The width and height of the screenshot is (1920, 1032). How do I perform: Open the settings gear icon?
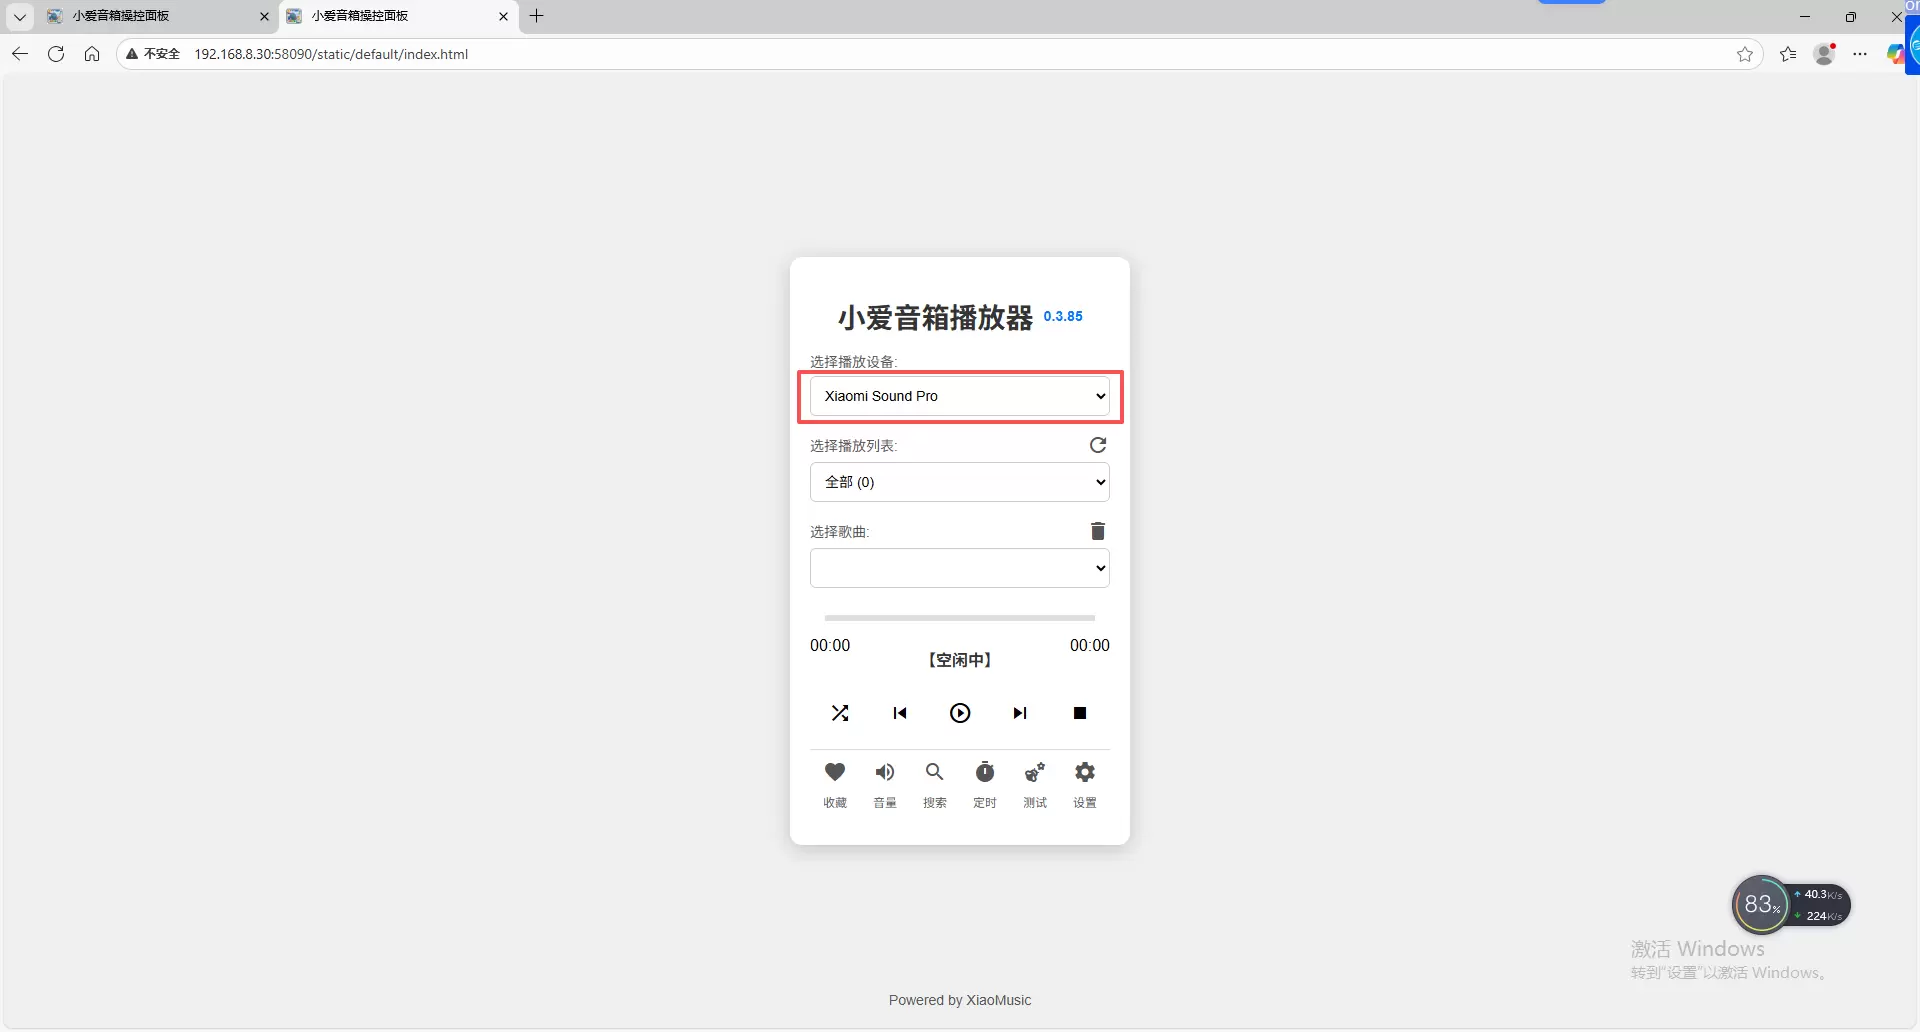coord(1085,773)
